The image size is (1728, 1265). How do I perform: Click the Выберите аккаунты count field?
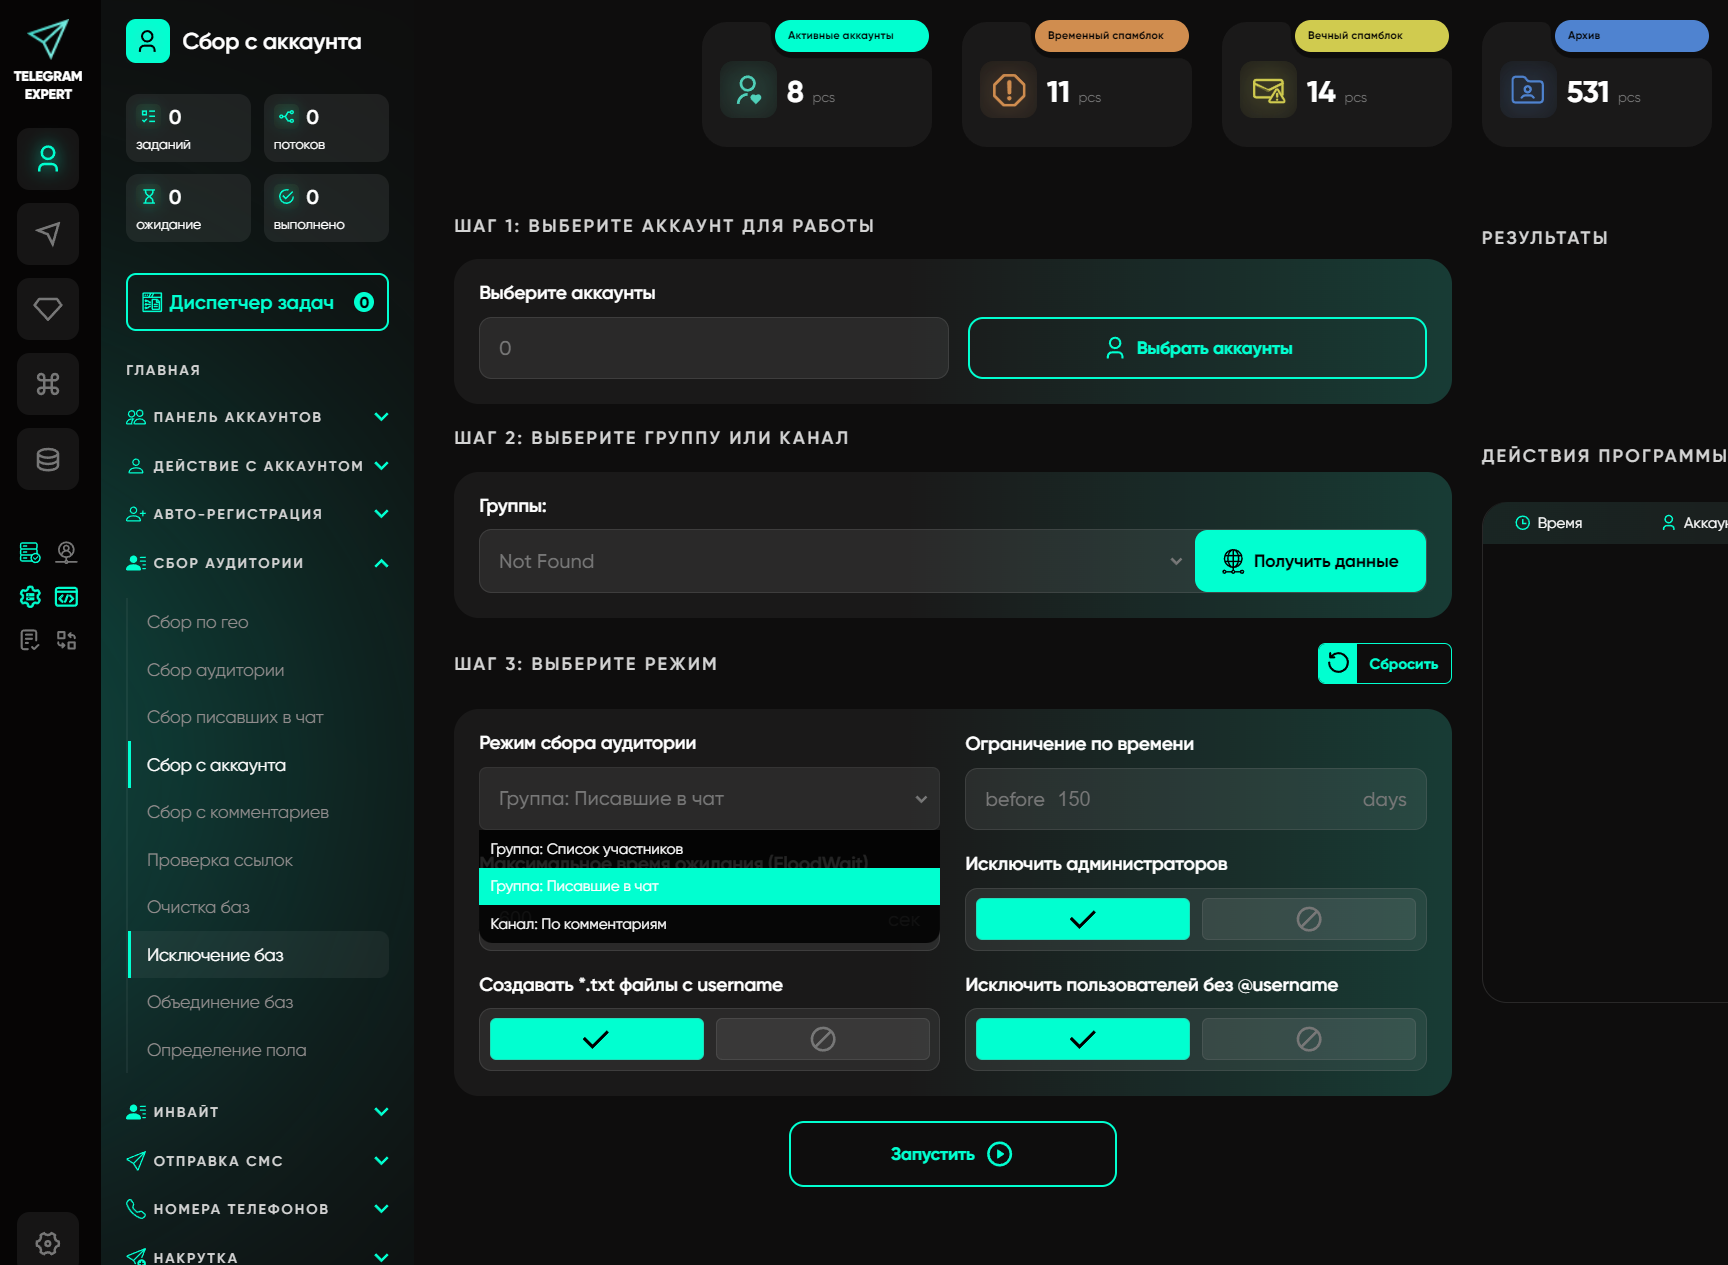[x=714, y=348]
